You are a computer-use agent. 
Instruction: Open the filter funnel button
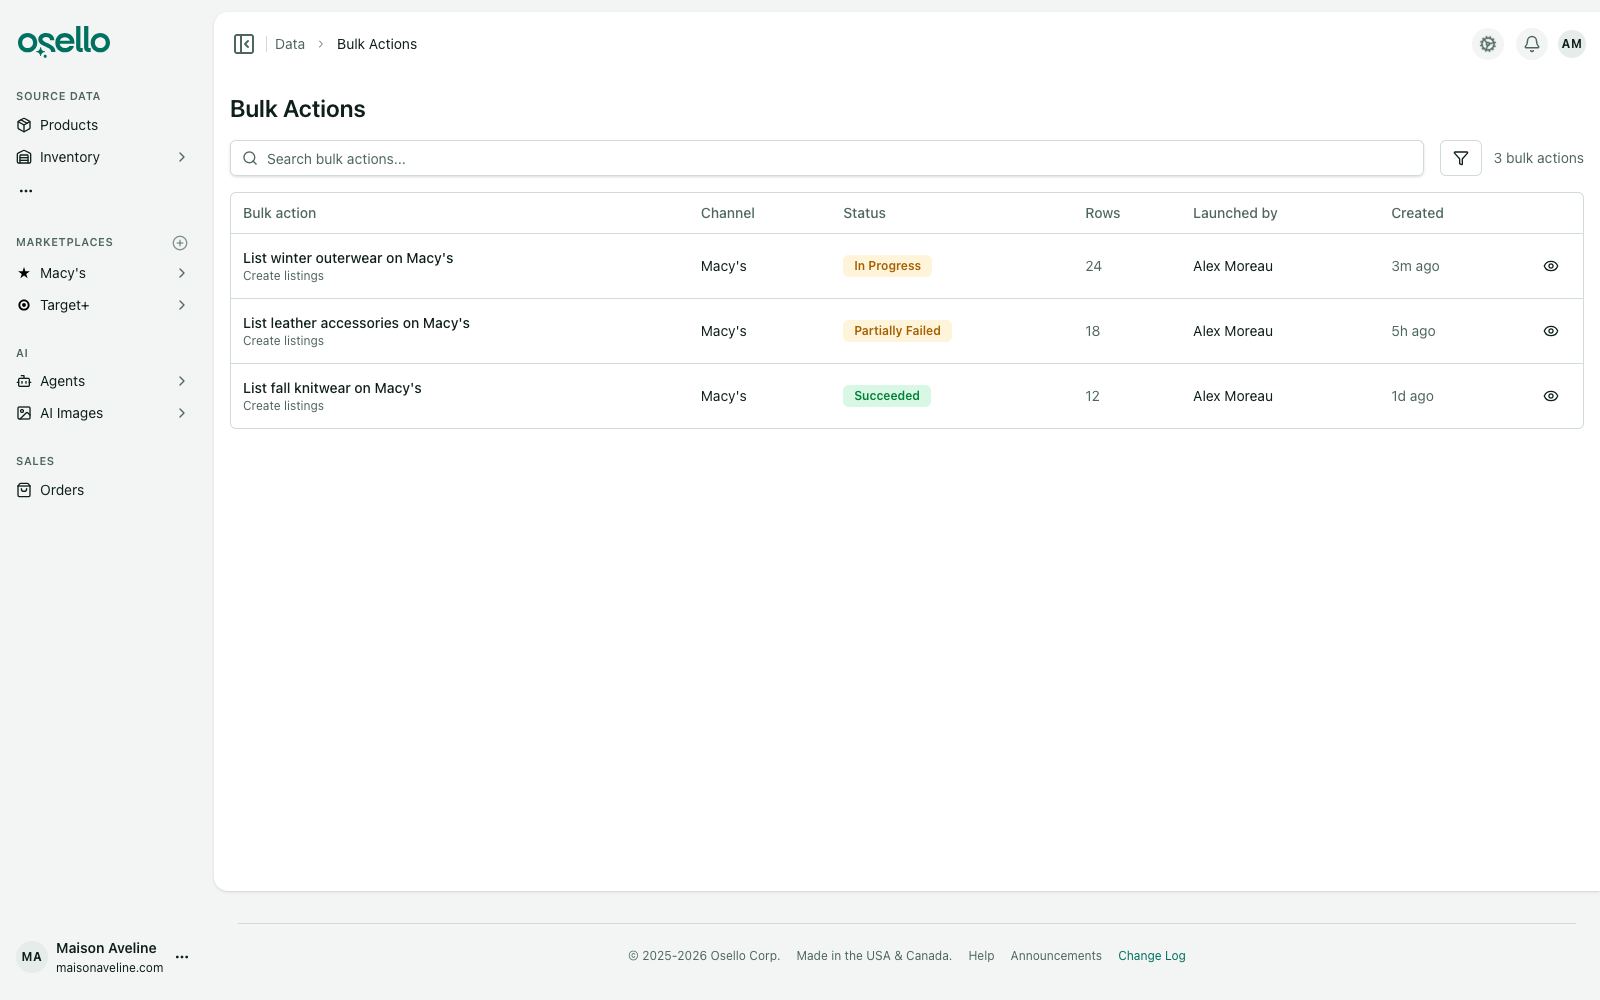pos(1461,158)
